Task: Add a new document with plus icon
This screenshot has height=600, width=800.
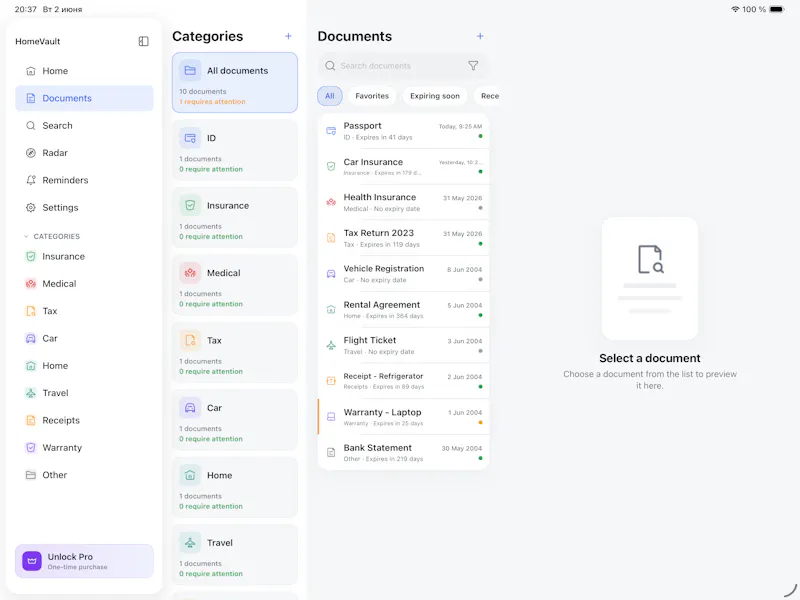Action: click(x=480, y=36)
